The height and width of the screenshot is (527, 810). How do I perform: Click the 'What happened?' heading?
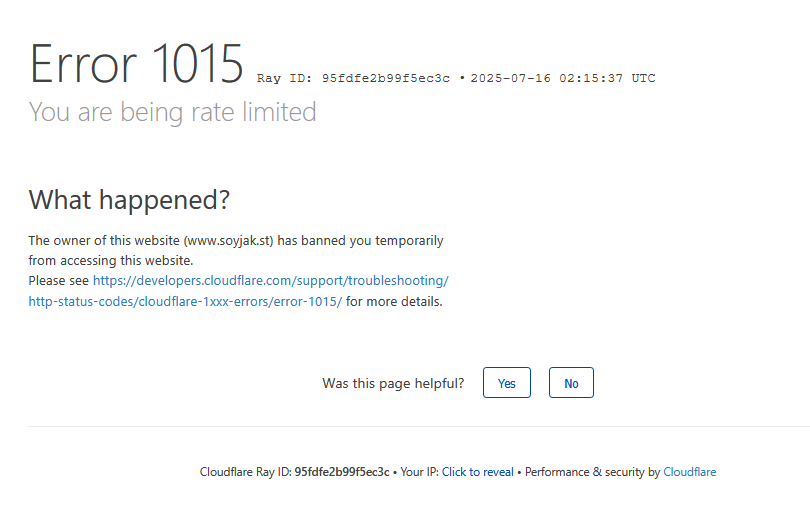(x=129, y=200)
